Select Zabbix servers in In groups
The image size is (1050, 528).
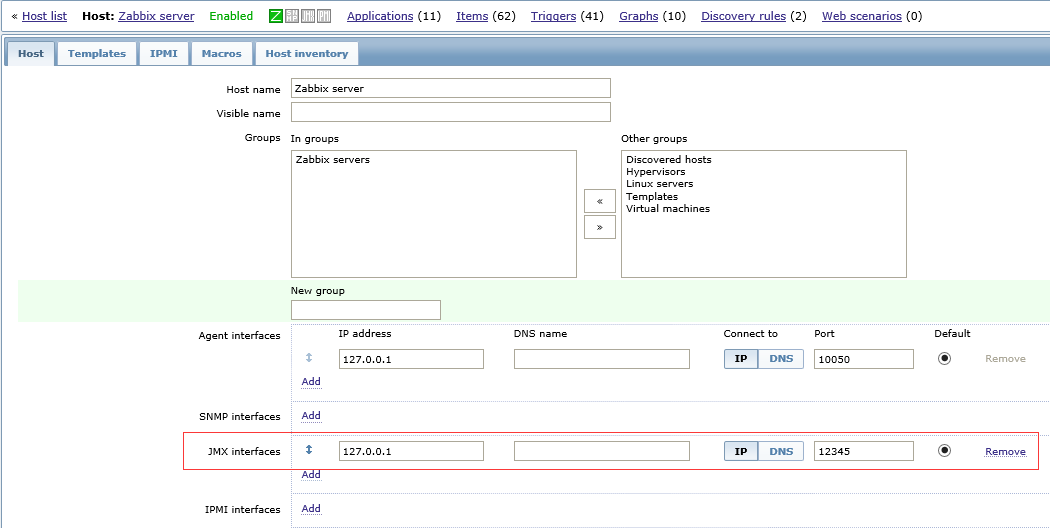tap(332, 160)
